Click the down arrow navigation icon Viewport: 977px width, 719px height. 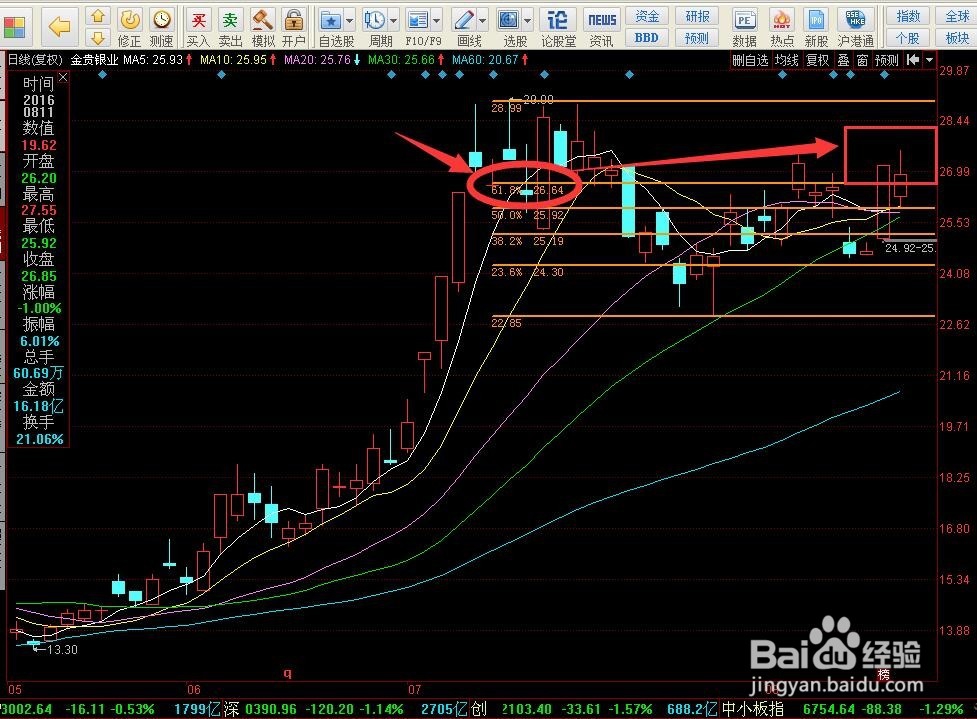(97, 39)
